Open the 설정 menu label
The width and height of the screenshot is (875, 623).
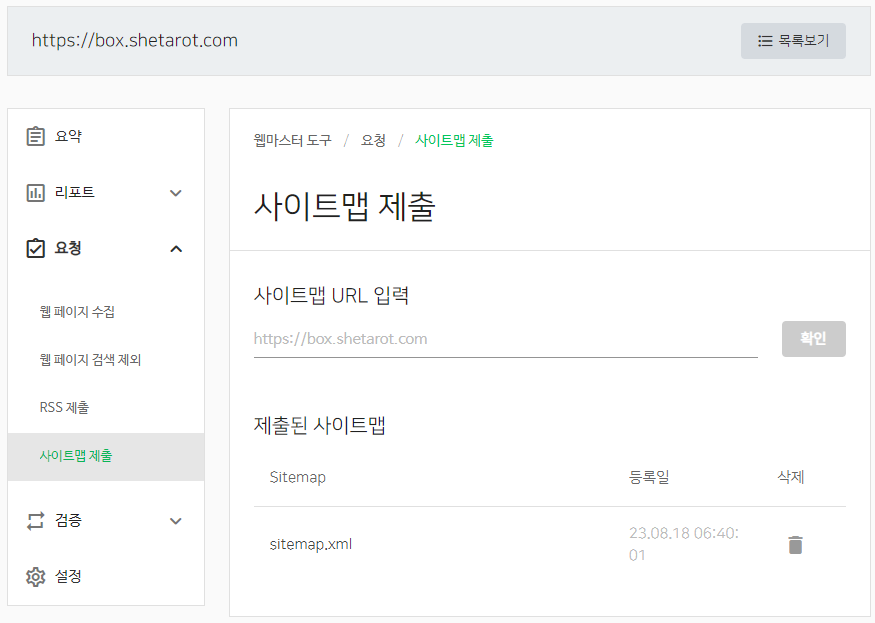68,577
